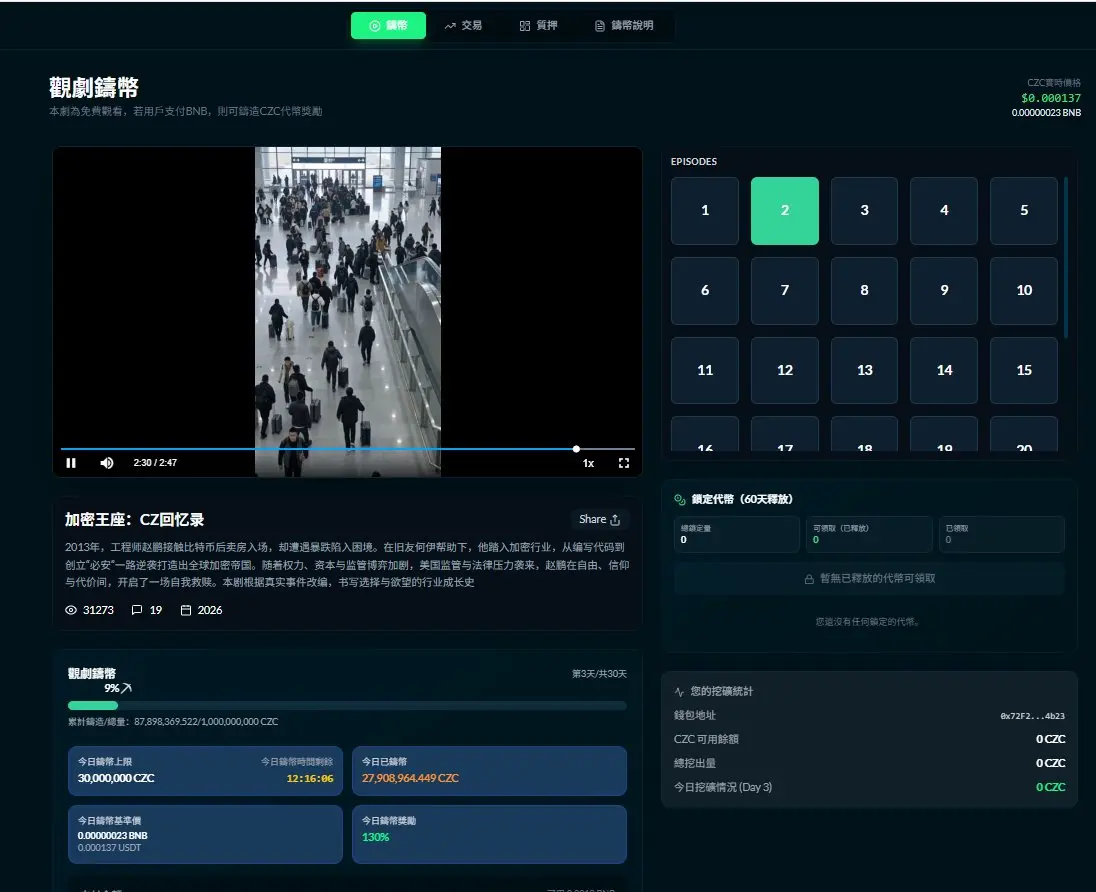The height and width of the screenshot is (892, 1096).
Task: Select episode 2
Action: (x=784, y=210)
